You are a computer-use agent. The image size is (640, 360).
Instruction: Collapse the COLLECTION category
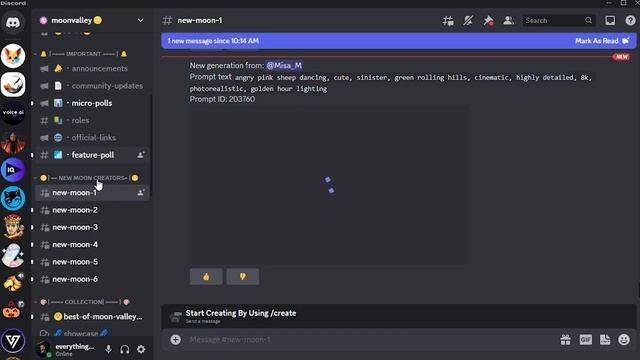point(84,302)
